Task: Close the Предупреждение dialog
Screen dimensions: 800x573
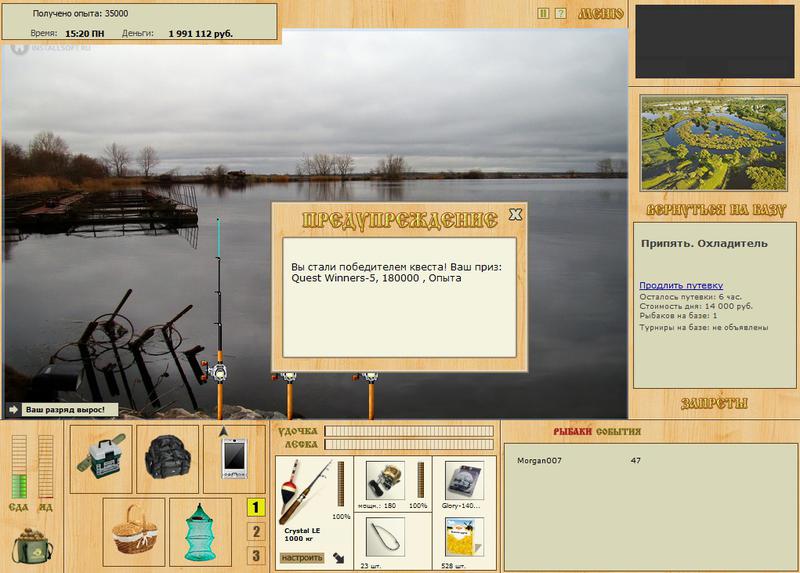Action: pyautogui.click(x=515, y=214)
